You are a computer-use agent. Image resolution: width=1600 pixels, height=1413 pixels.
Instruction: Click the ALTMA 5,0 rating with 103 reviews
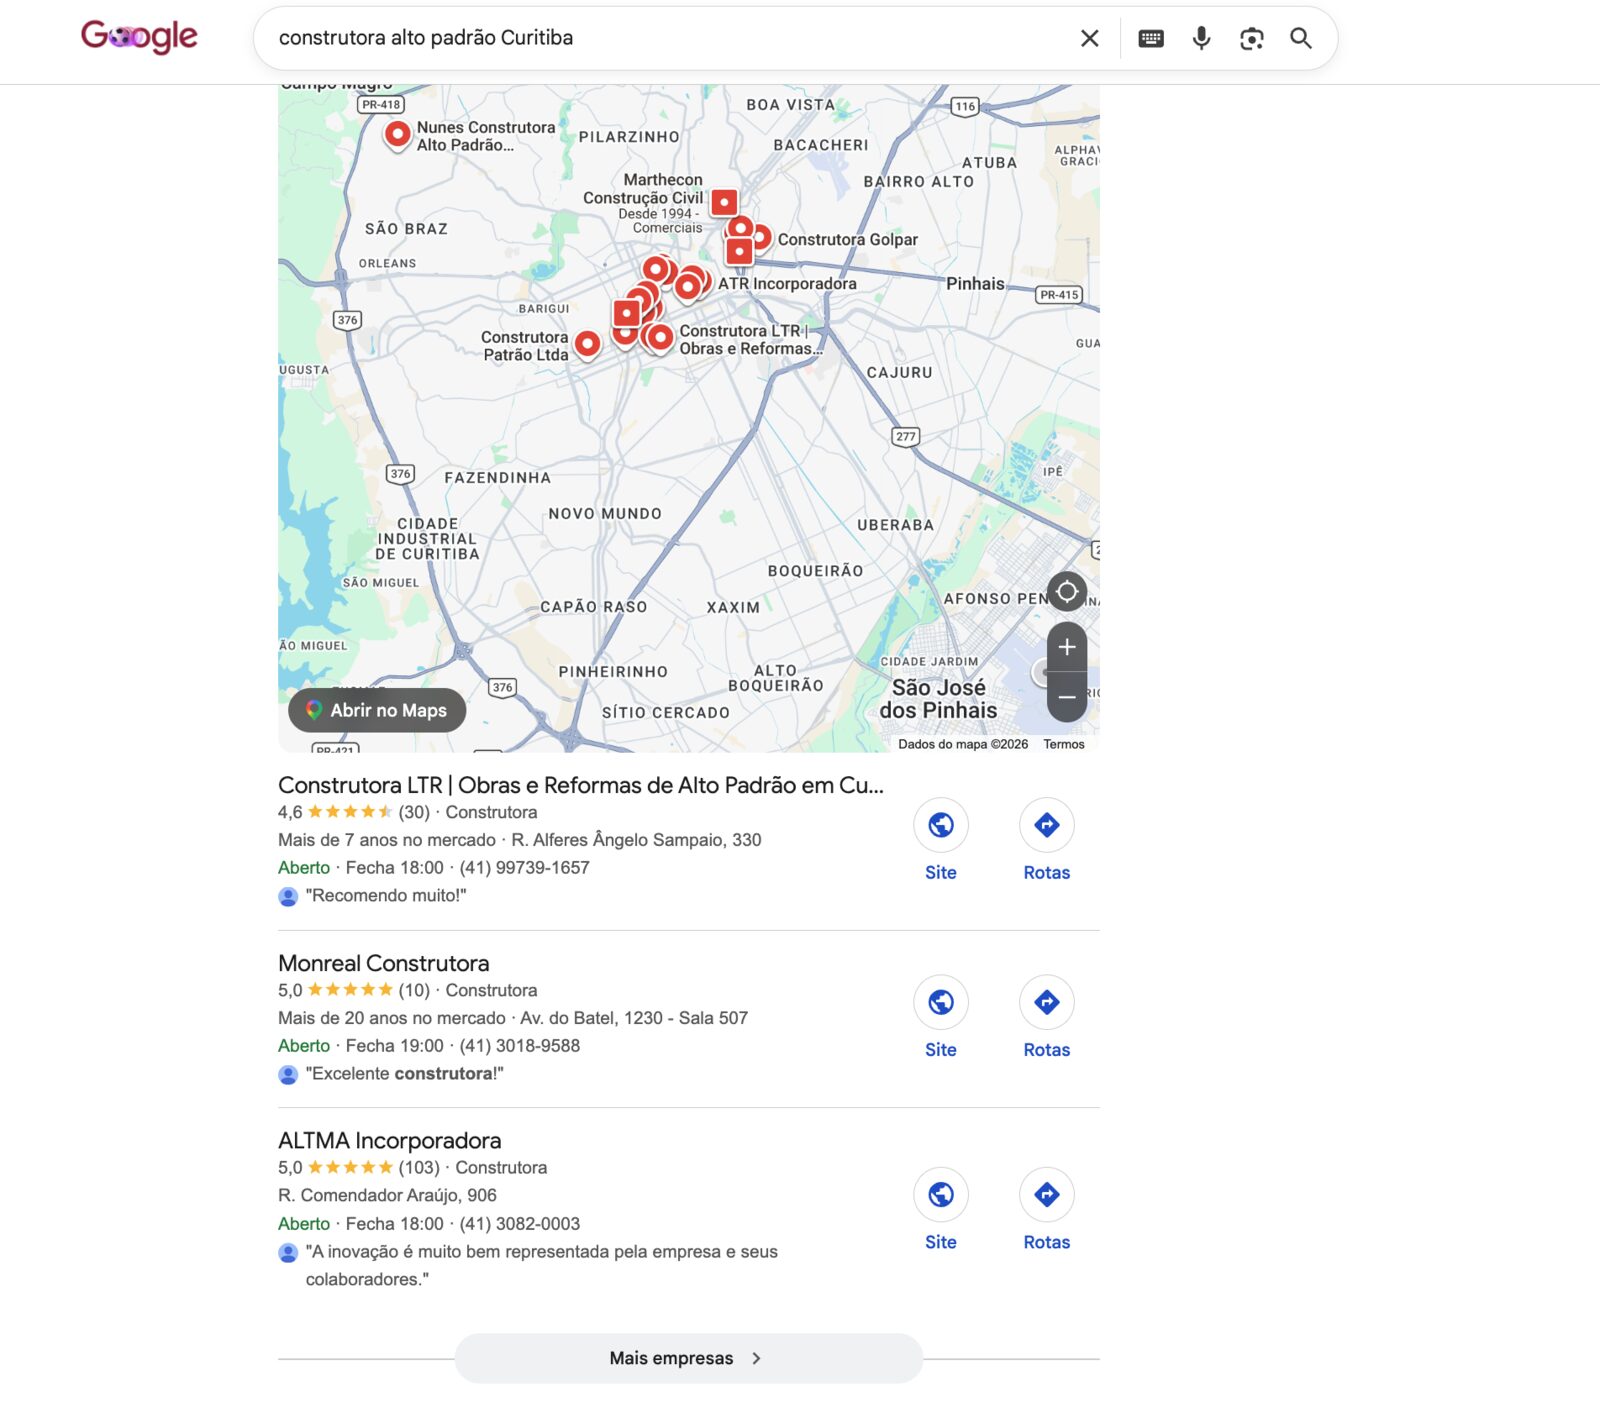pos(359,1167)
